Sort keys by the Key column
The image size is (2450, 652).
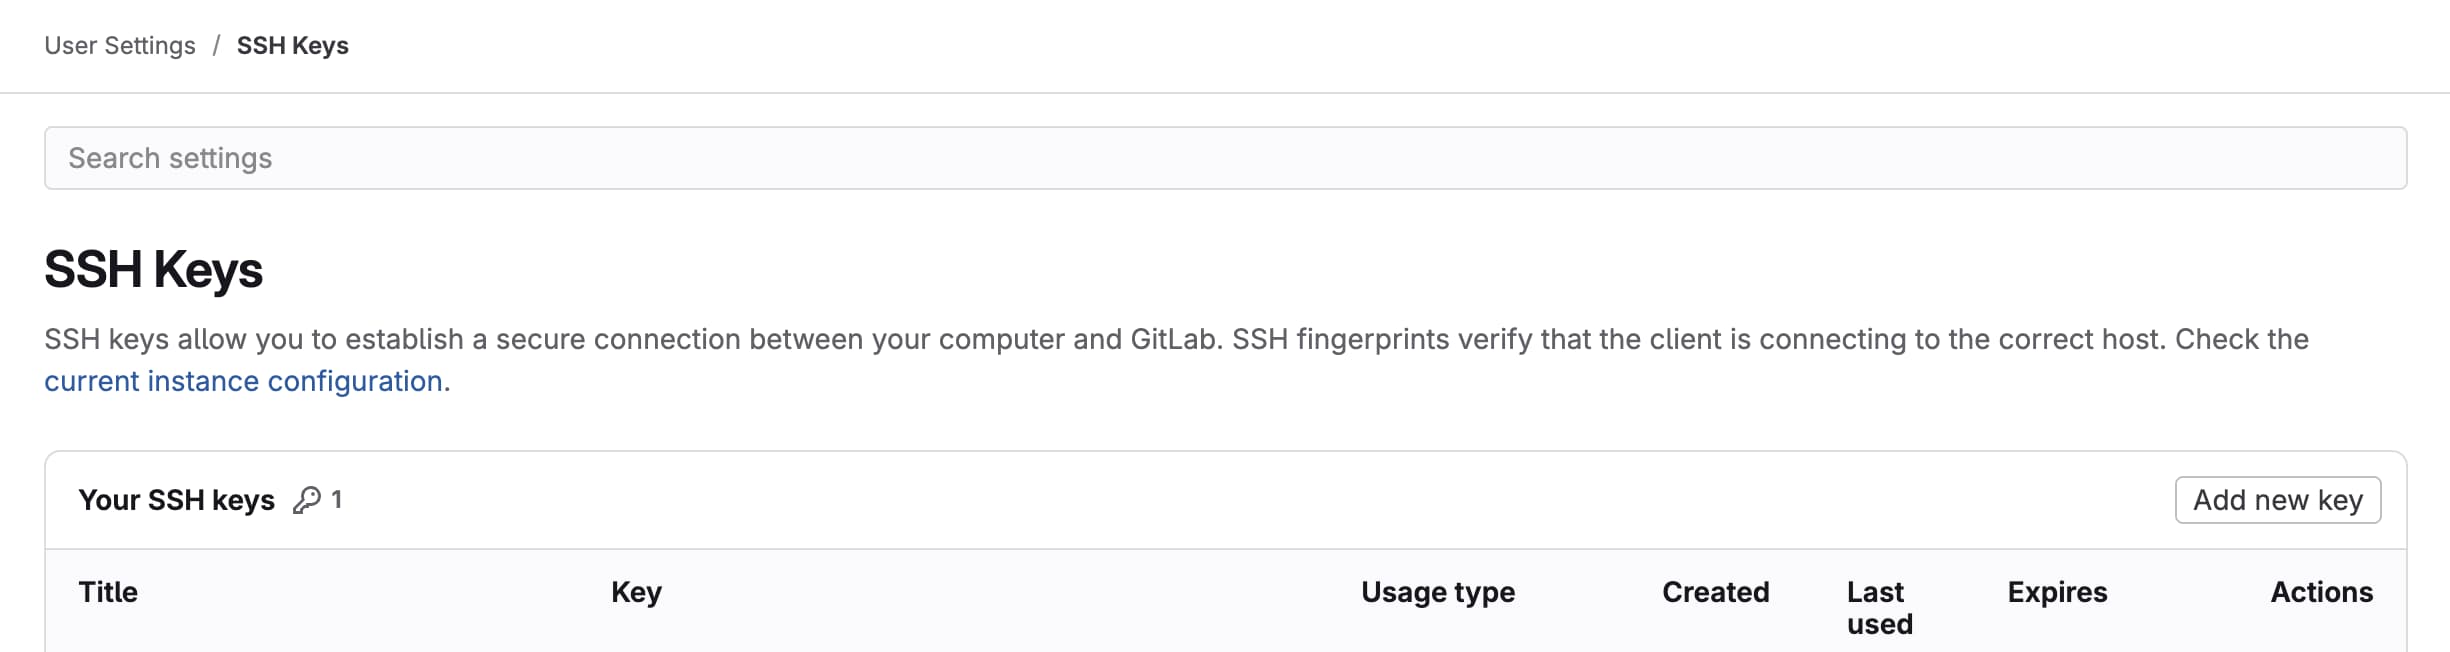[636, 592]
